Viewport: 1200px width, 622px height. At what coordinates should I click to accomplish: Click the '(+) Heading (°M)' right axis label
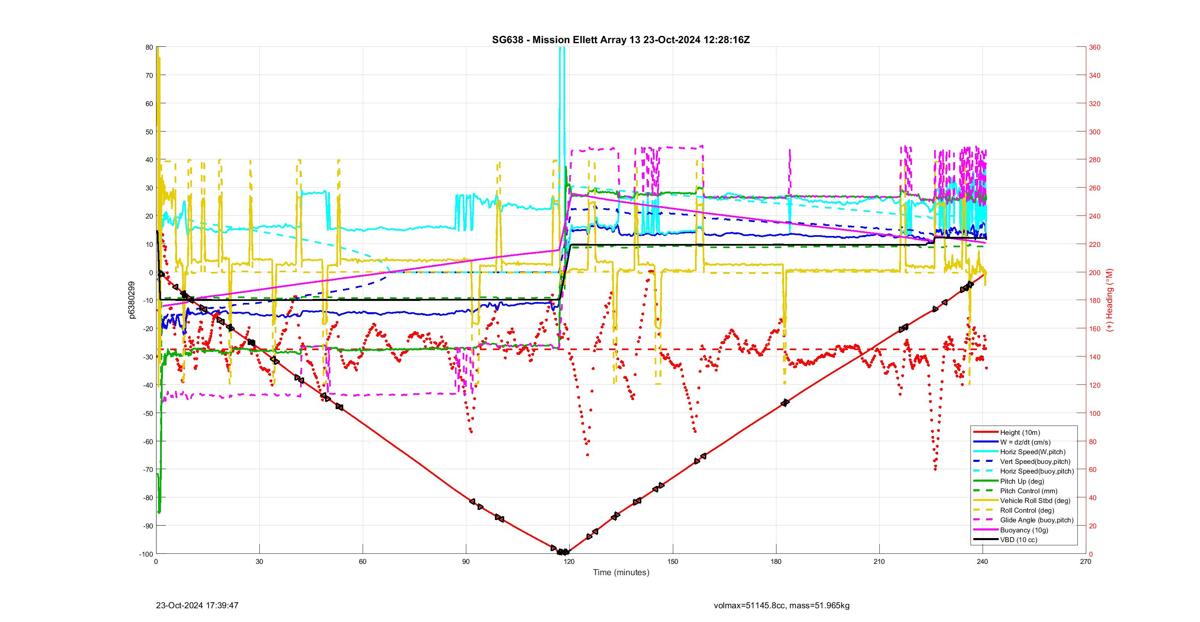[1109, 300]
